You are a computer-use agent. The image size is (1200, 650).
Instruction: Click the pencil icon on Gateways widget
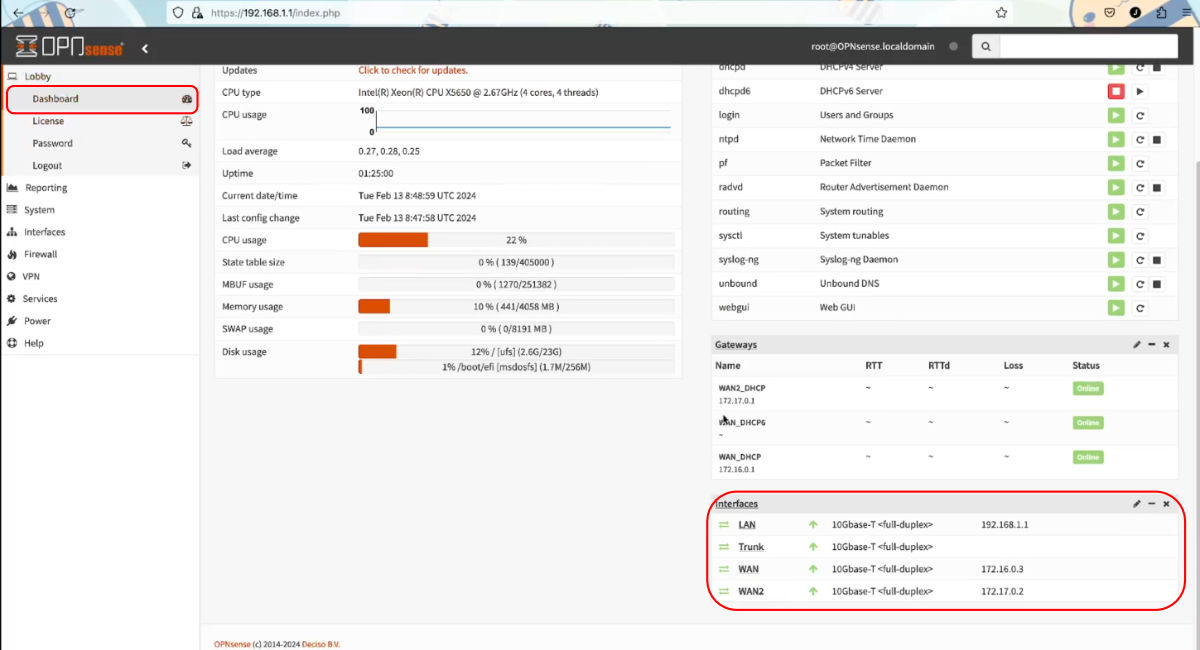pyautogui.click(x=1137, y=345)
